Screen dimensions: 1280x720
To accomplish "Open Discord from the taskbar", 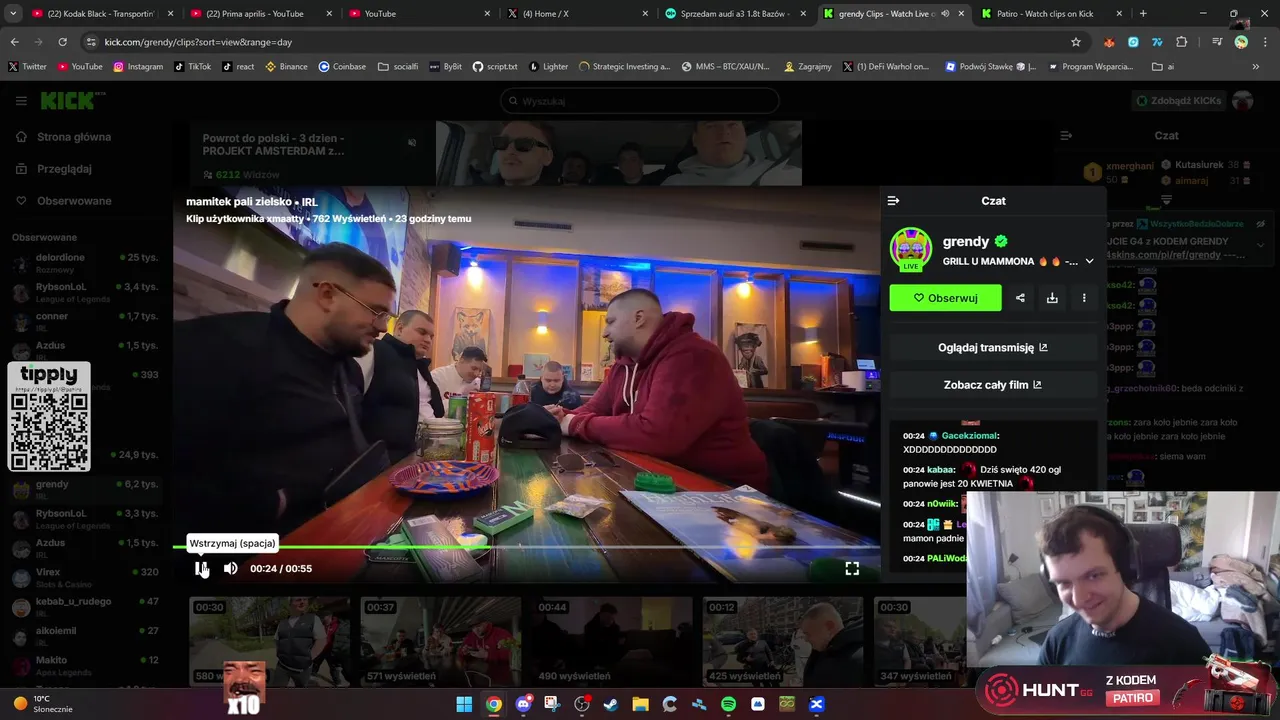I will [523, 704].
